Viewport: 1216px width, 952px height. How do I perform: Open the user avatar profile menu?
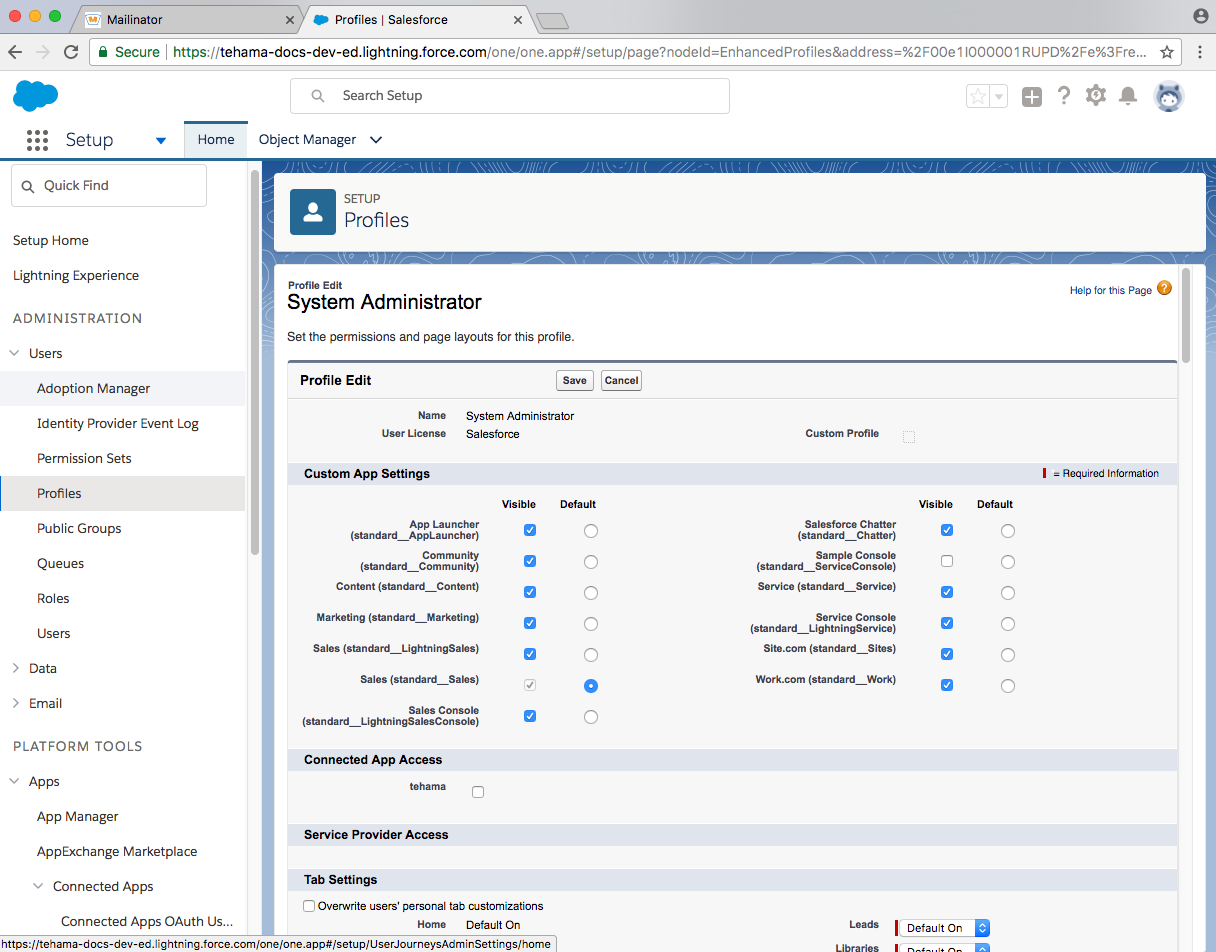(x=1169, y=96)
